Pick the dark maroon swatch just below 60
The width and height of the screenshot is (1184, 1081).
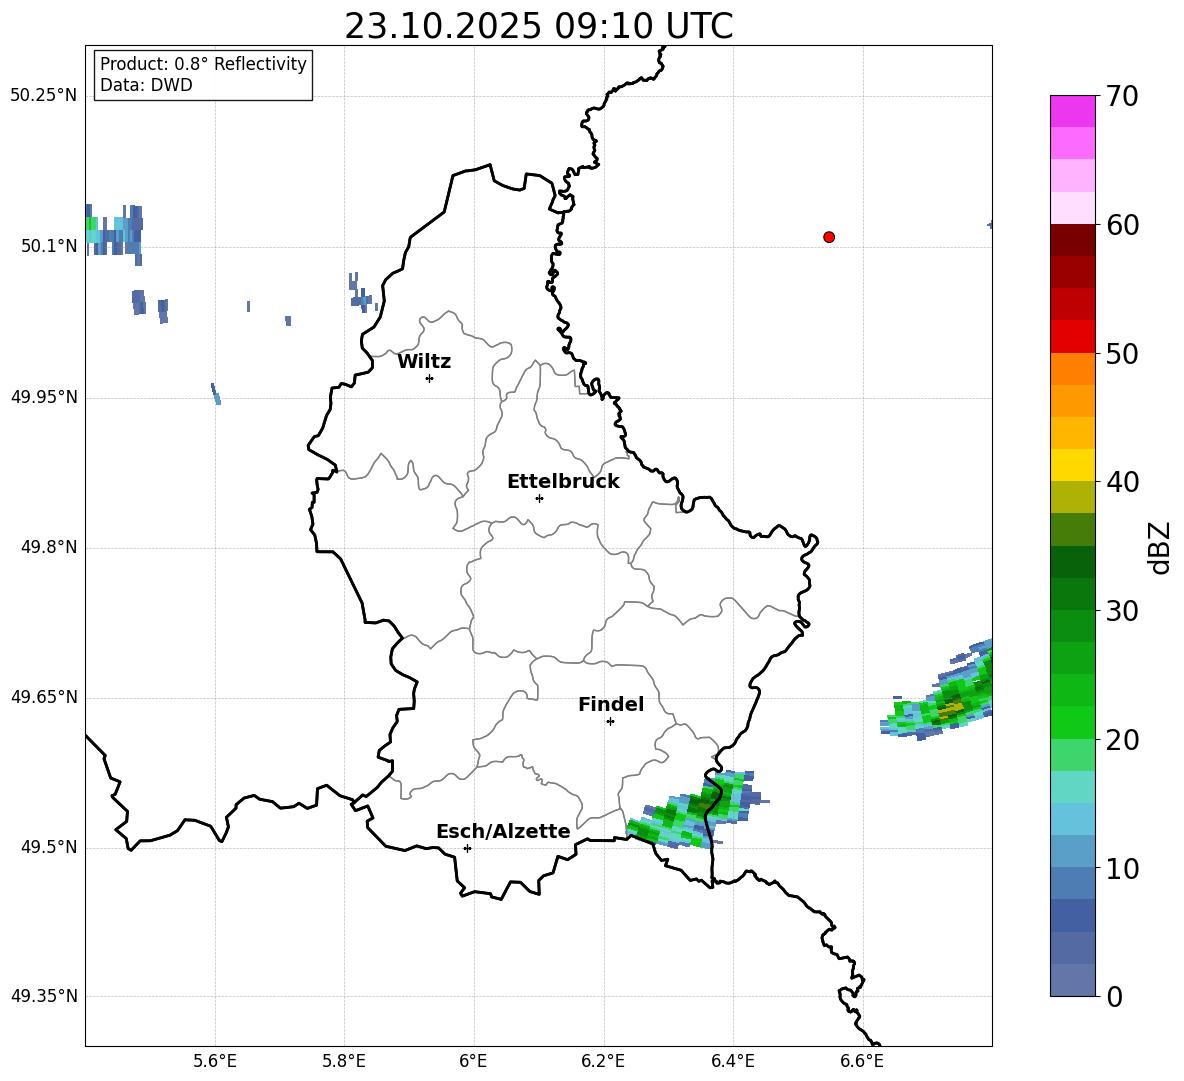[x=1073, y=240]
